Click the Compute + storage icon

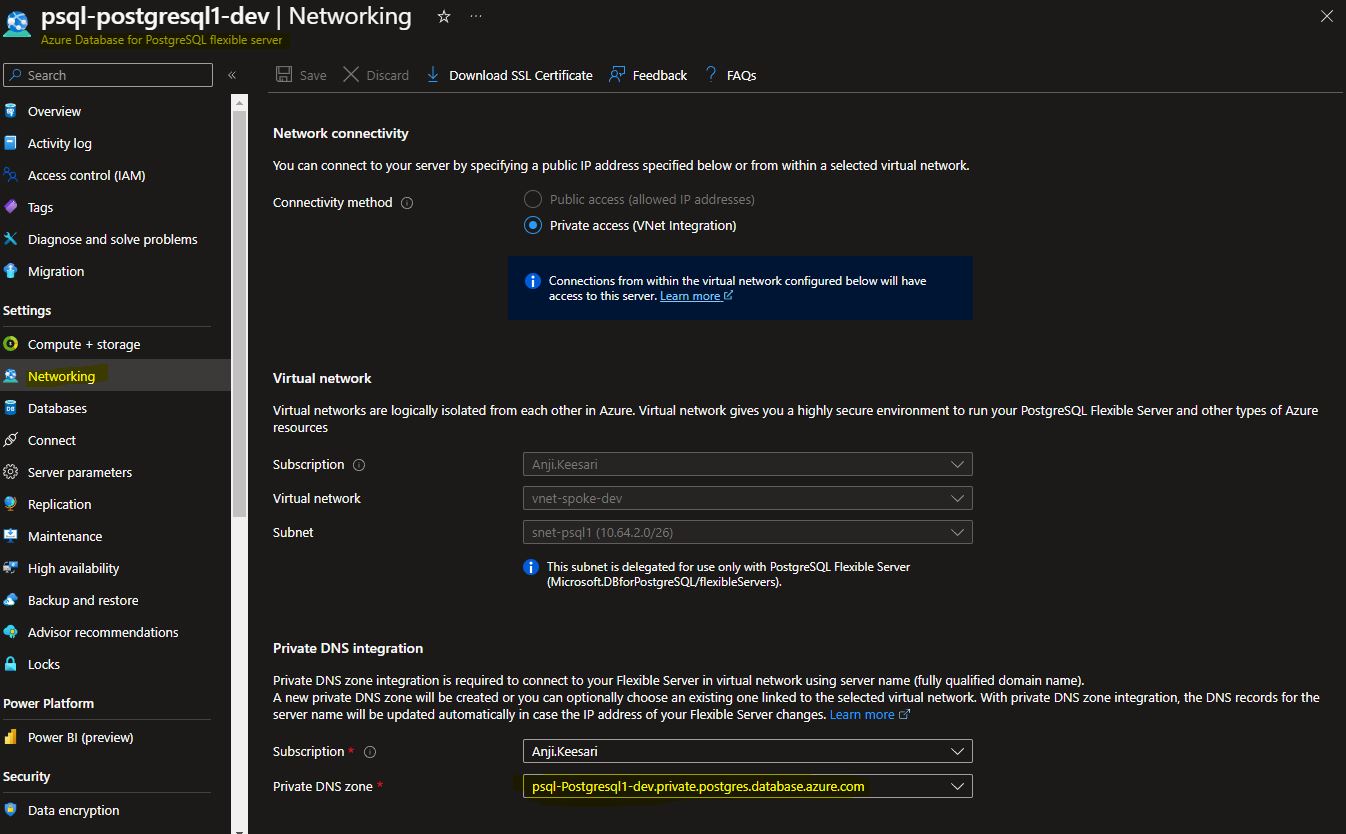[x=11, y=344]
